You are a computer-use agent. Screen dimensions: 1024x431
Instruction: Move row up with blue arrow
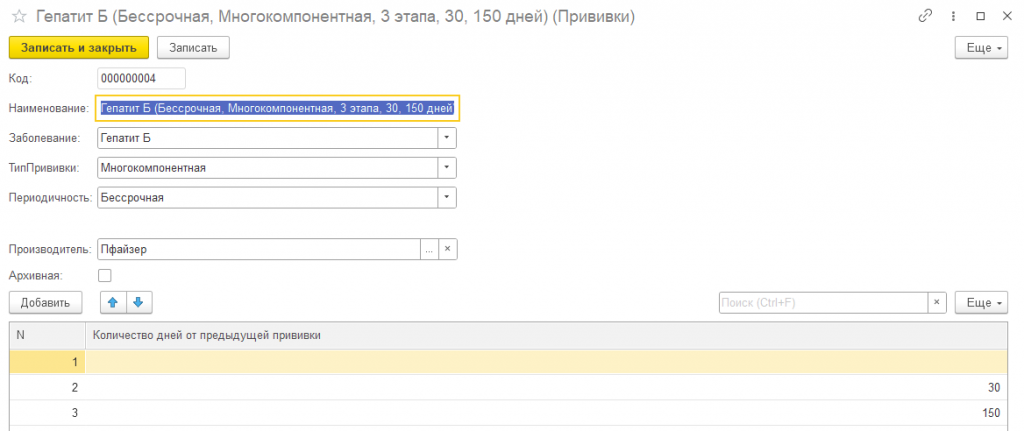tap(112, 302)
